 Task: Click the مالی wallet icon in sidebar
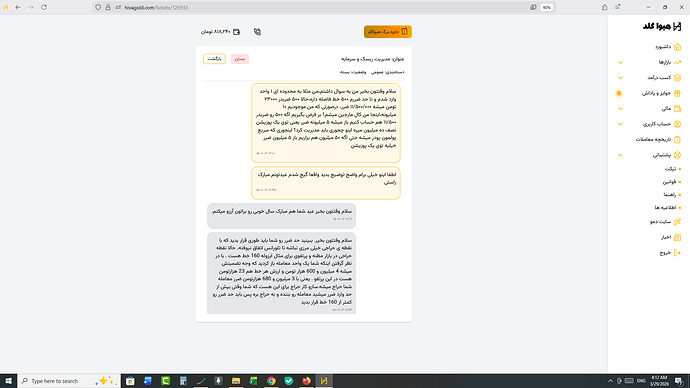pyautogui.click(x=677, y=109)
